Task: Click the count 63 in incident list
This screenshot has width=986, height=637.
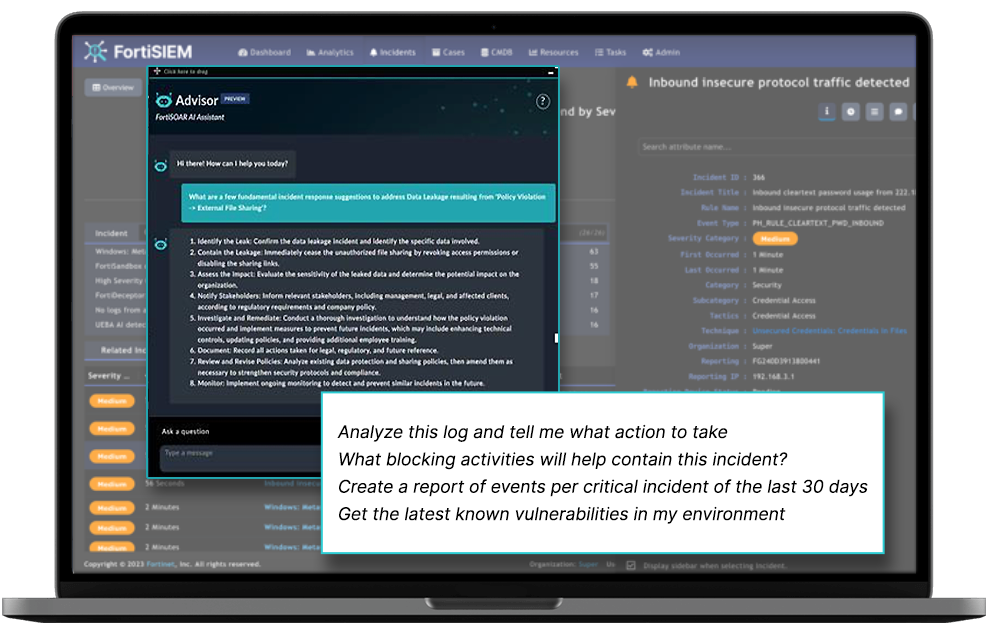Action: [x=594, y=252]
